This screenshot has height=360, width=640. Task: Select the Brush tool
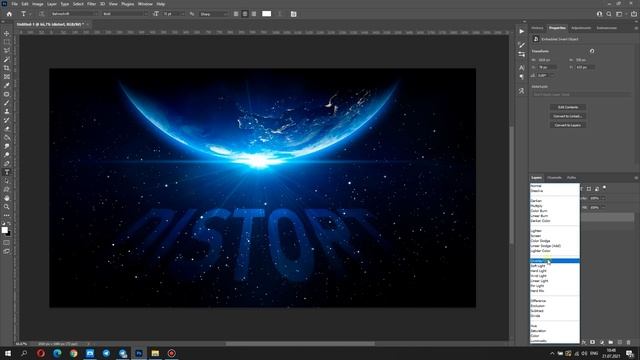pos(7,103)
